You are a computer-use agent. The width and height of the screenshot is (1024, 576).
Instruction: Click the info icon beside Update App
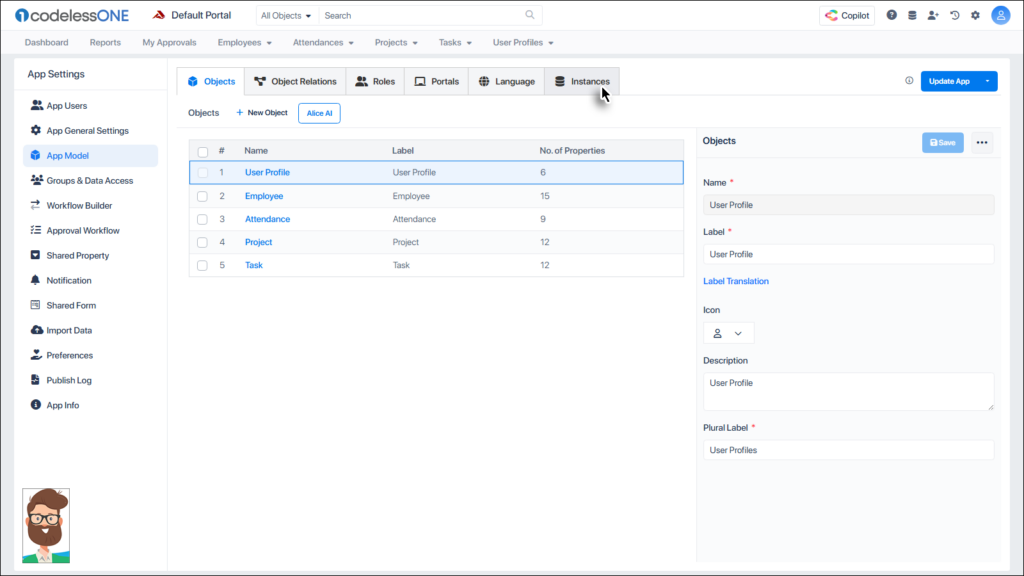909,81
